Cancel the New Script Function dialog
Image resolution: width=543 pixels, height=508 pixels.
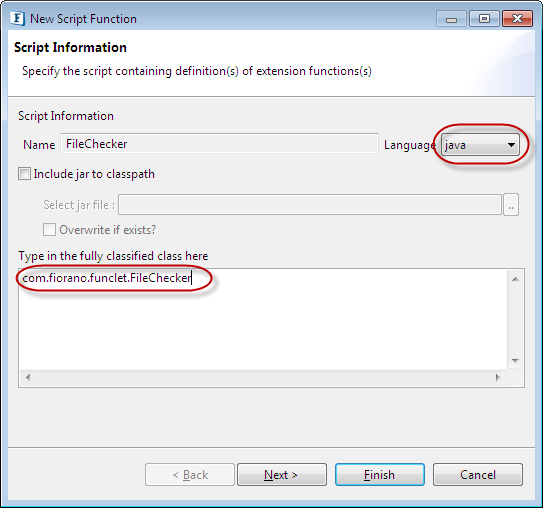[478, 474]
